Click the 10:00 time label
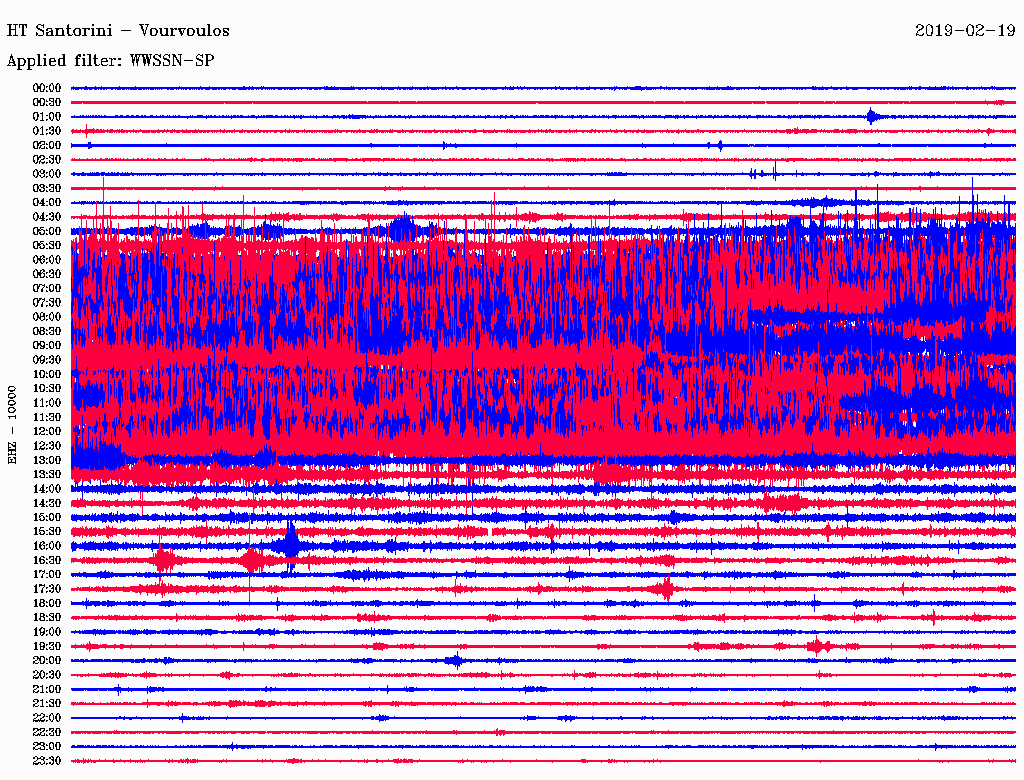1024x780 pixels. (x=47, y=375)
